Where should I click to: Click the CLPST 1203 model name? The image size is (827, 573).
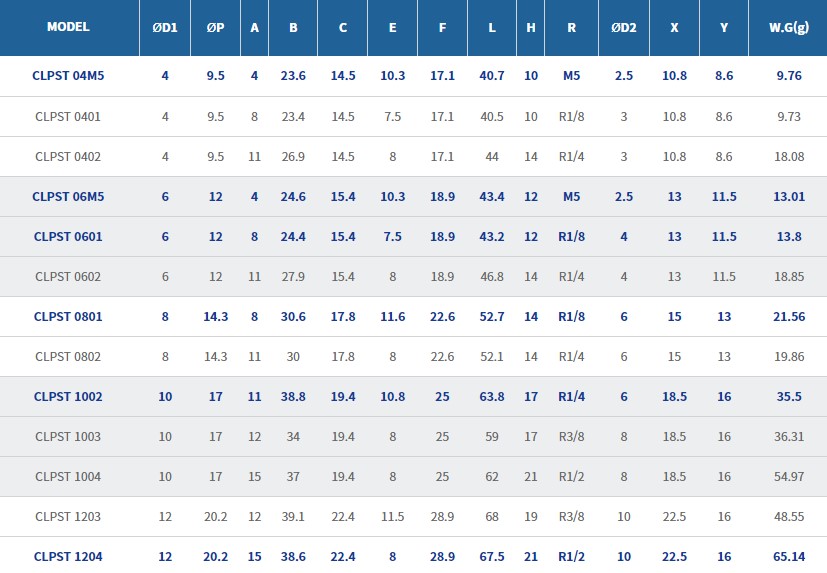[68, 516]
